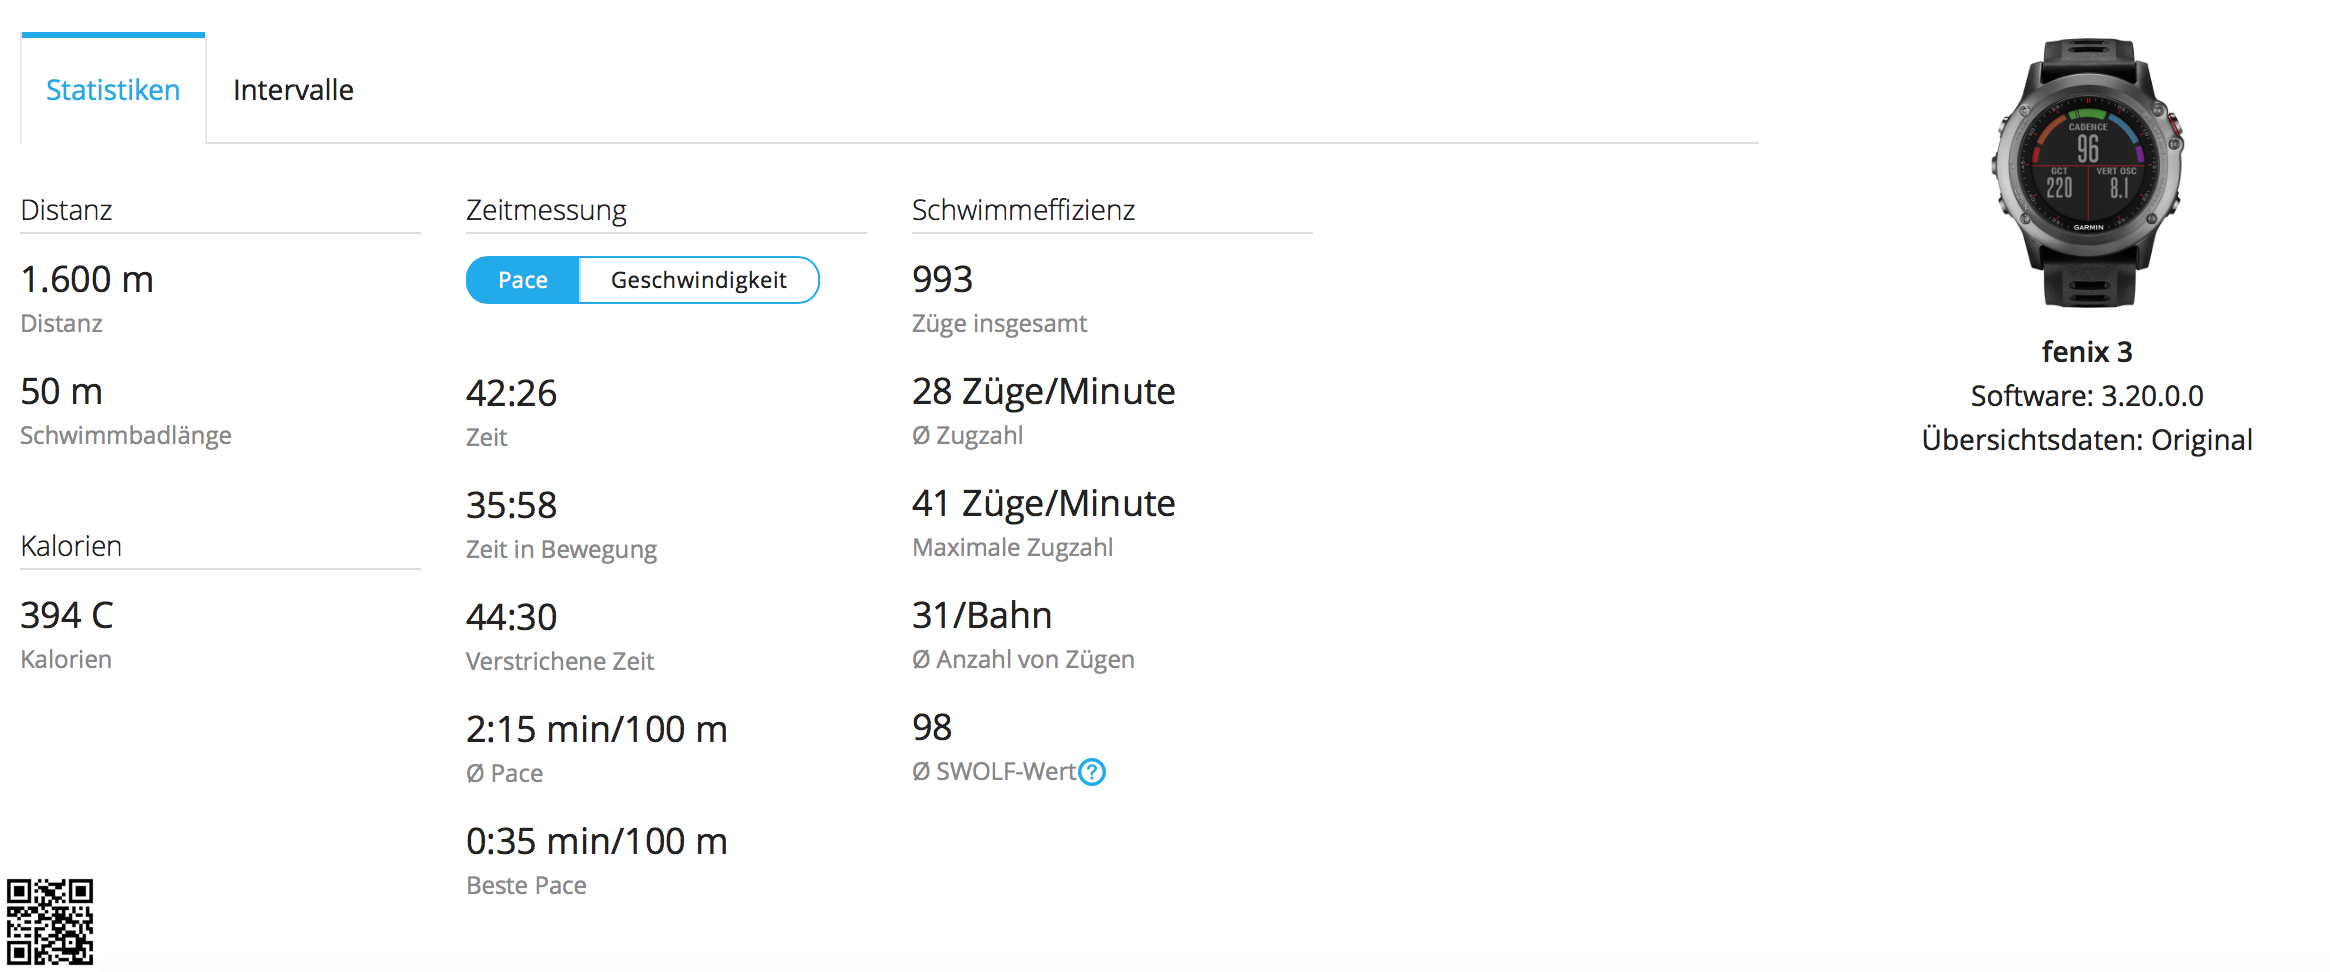The height and width of the screenshot is (972, 2330).
Task: Click the Schwimmeffizienz section heading
Action: [1023, 210]
